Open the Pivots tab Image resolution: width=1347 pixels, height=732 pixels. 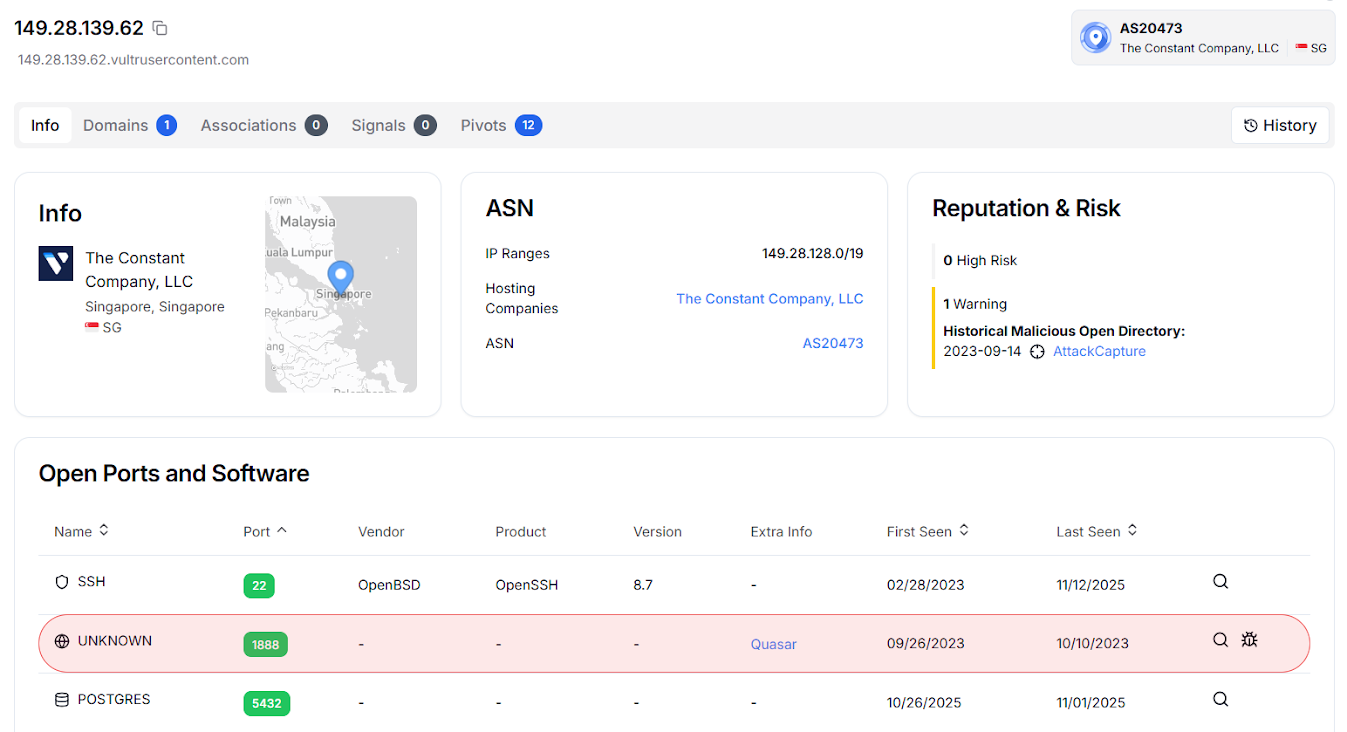pos(500,125)
